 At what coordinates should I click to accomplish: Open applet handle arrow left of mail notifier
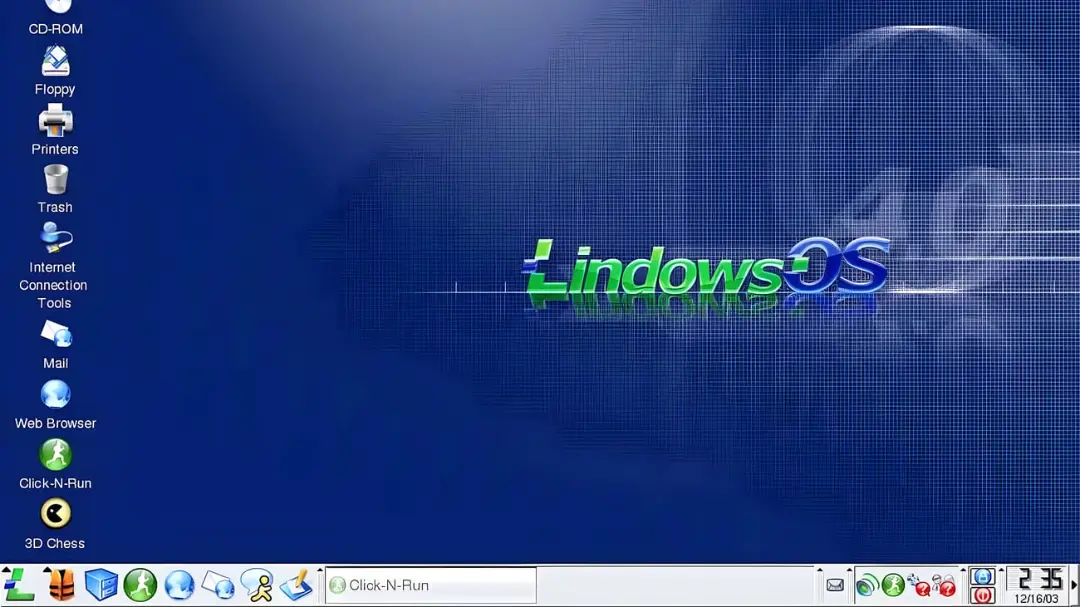pyautogui.click(x=820, y=570)
